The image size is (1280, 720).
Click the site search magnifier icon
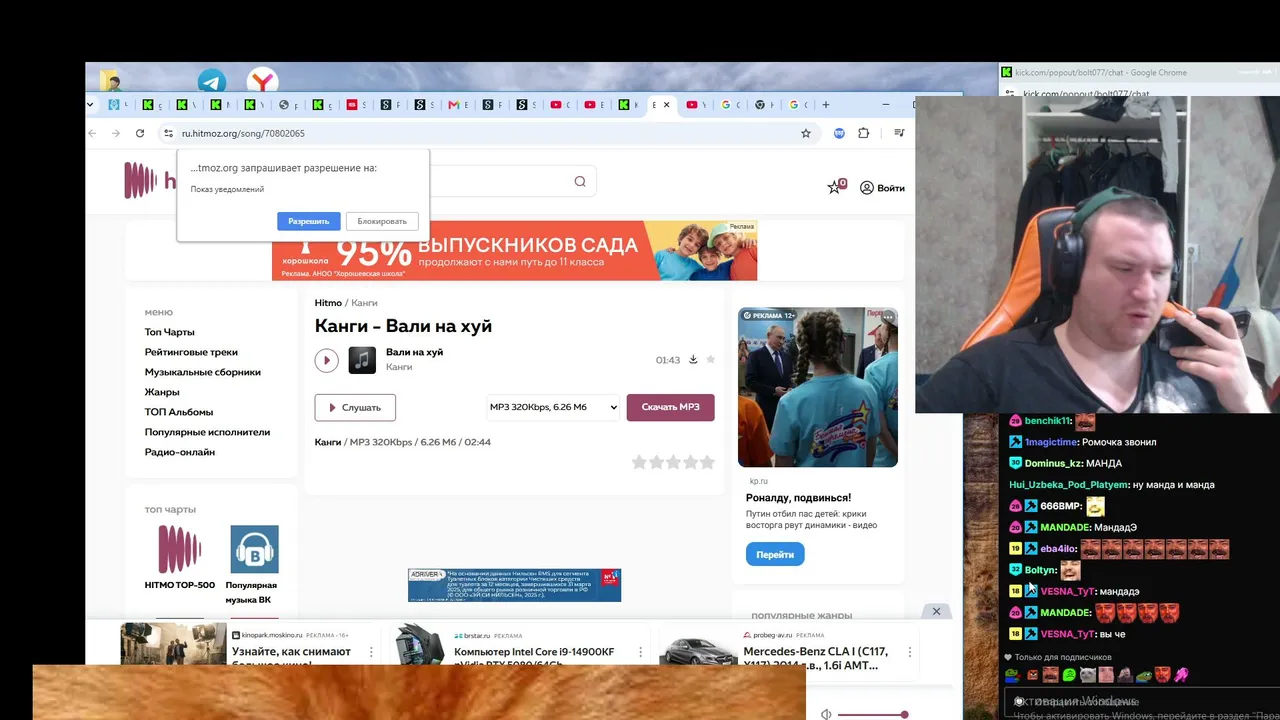(x=580, y=181)
